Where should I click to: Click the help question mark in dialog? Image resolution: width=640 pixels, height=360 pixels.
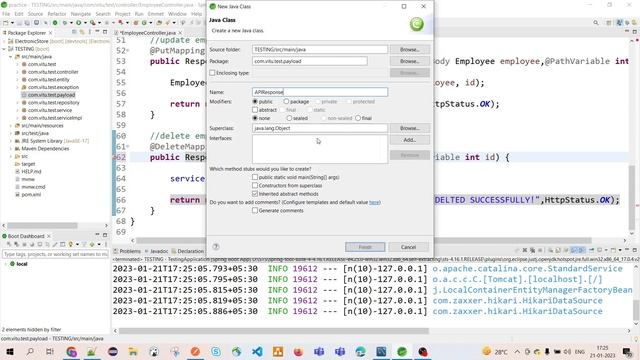point(216,247)
